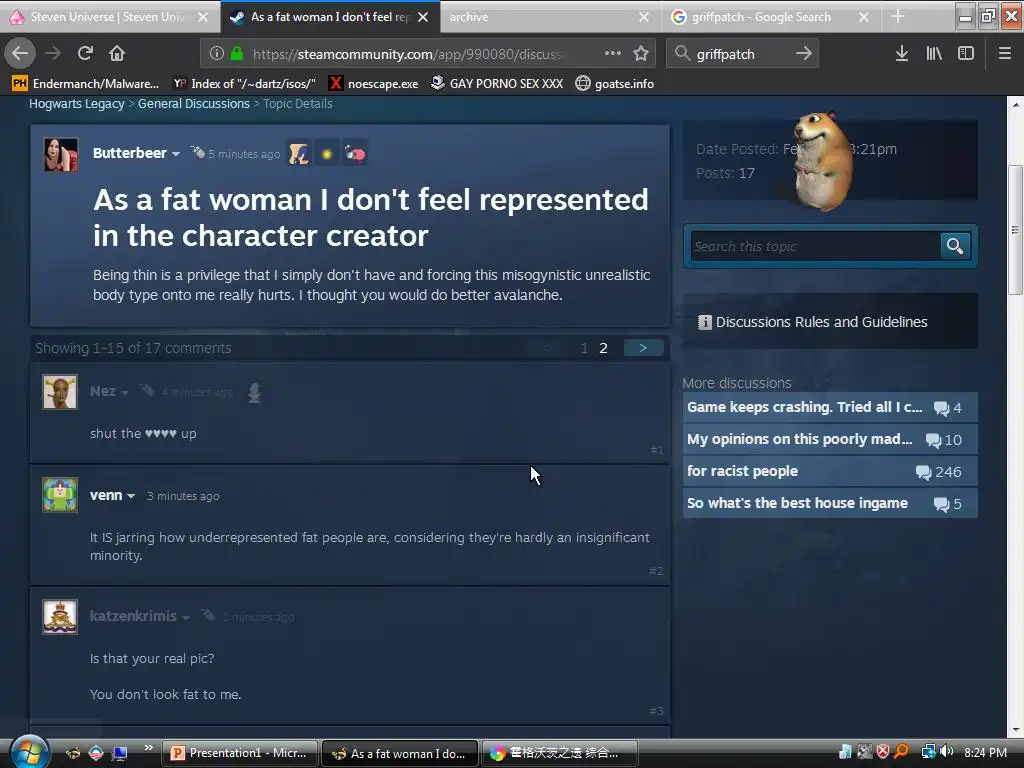Open 'for racist people' discussion
Viewport: 1024px width, 768px height.
(829, 472)
